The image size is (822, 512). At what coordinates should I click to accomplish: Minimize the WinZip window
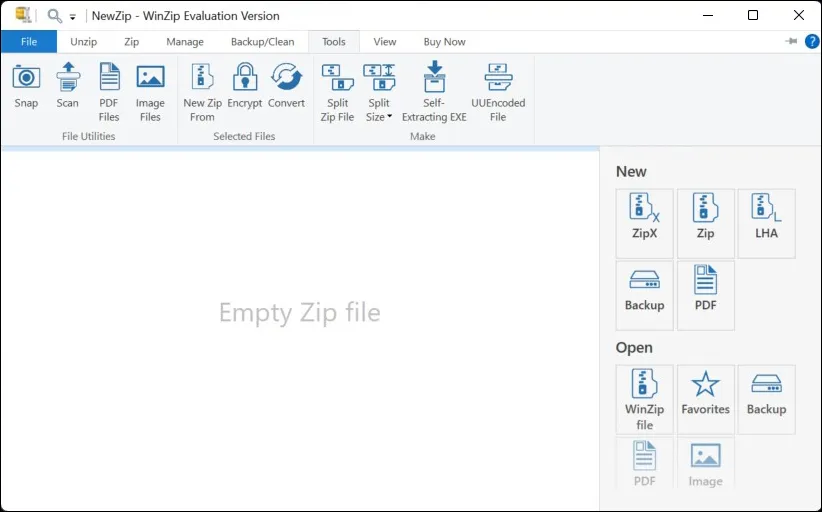(708, 15)
